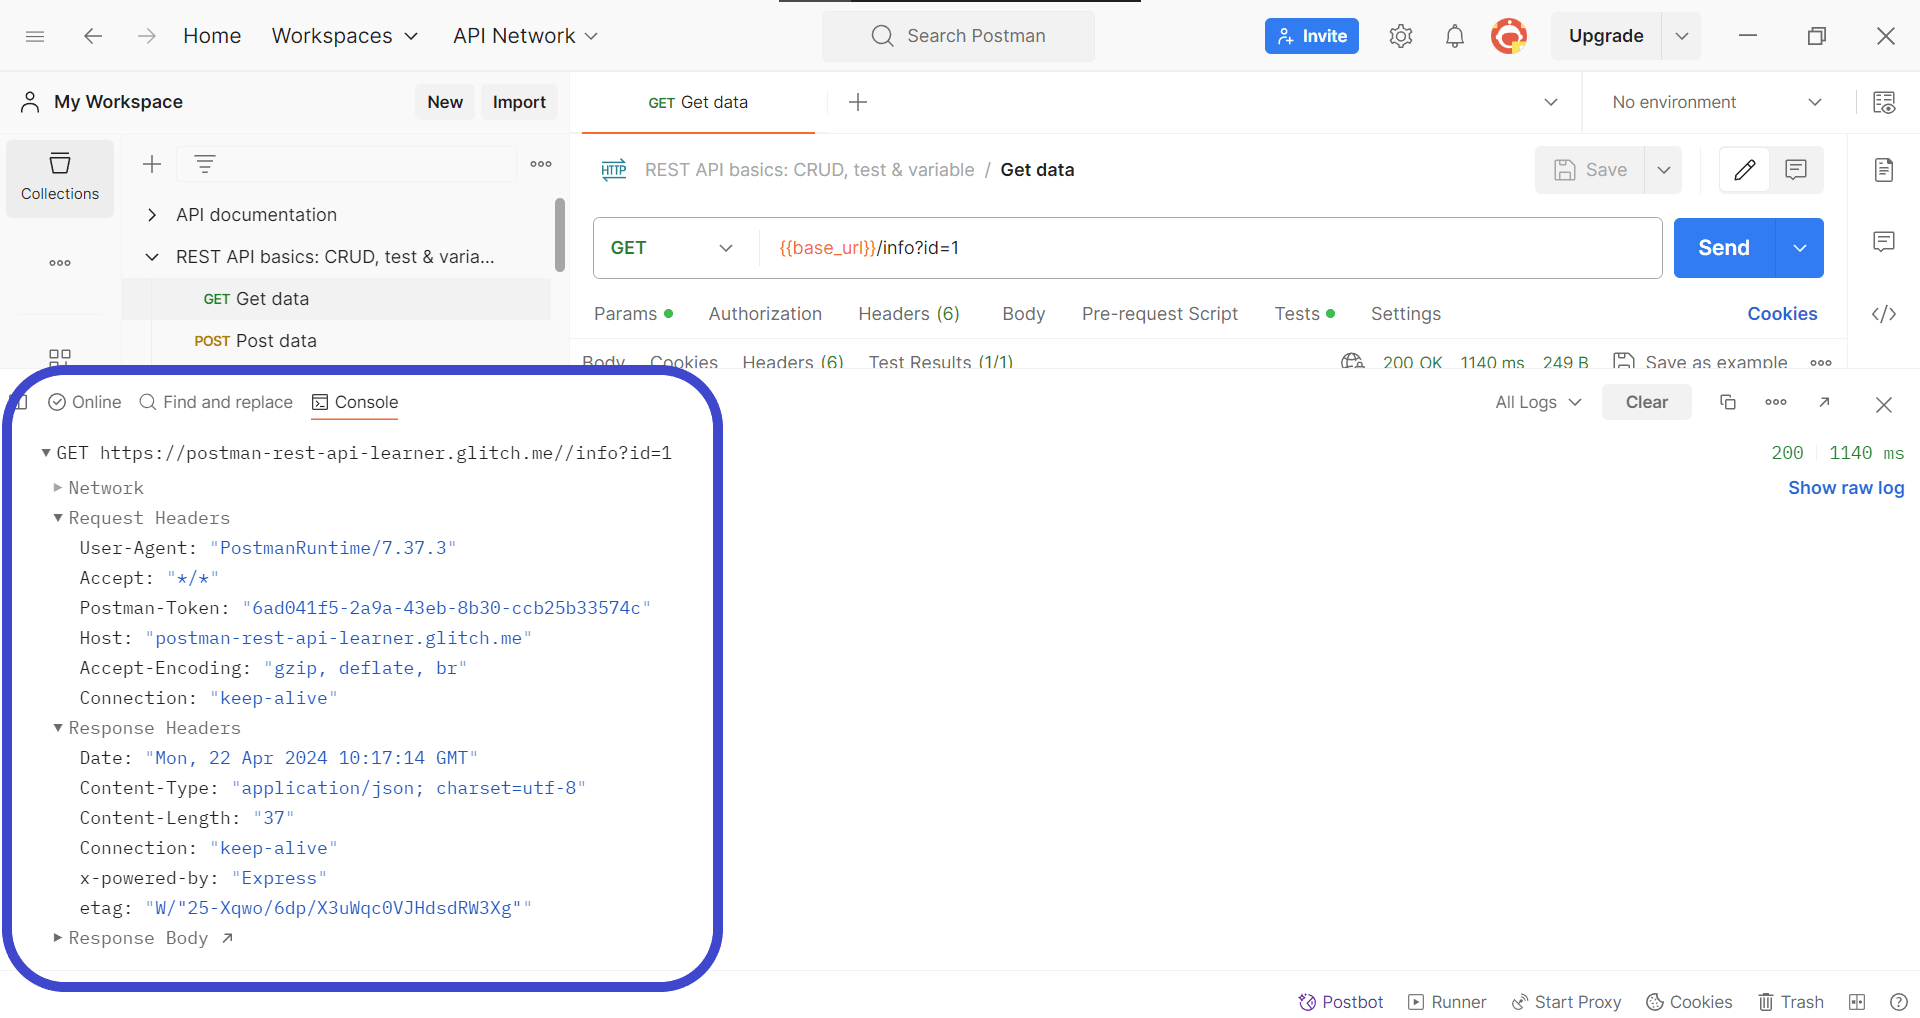Open the Upgrade dropdown arrow
Screen dimensions: 1920x1018
point(1682,36)
